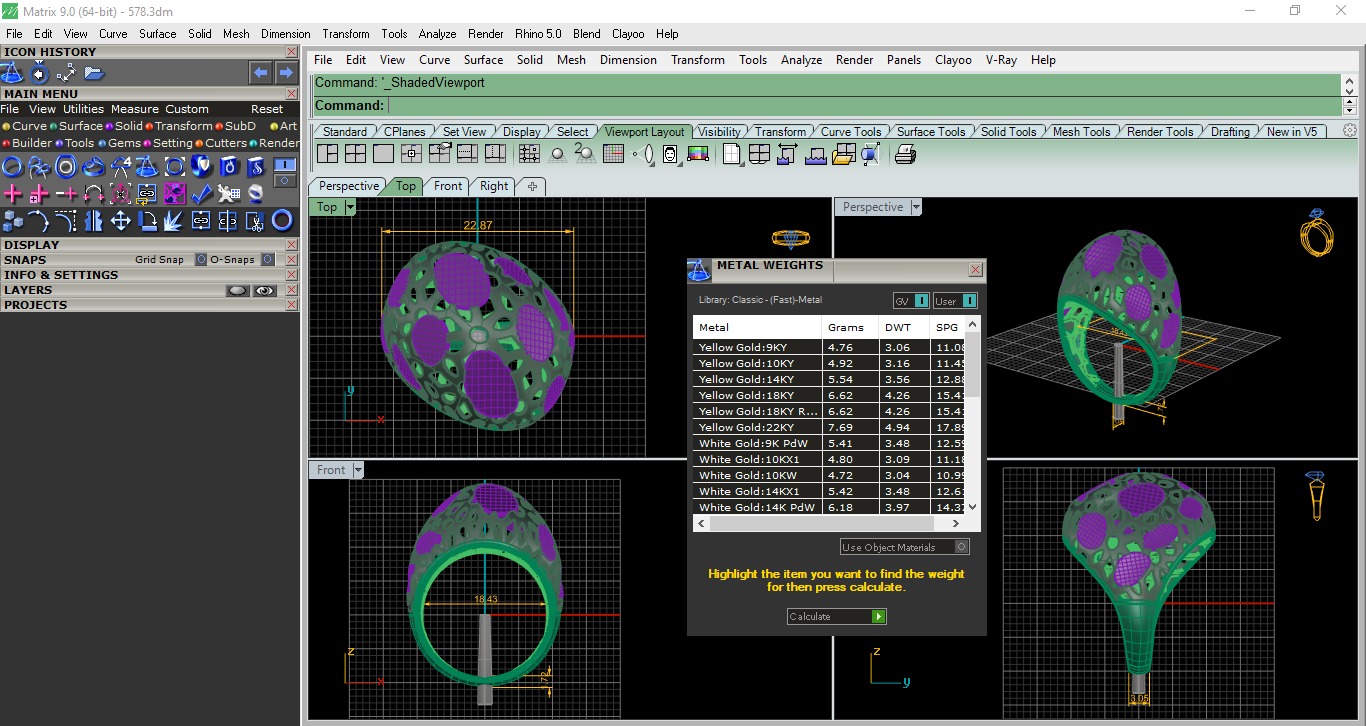The image size is (1366, 726).
Task: Click Reset in the Main Menu
Action: (267, 109)
